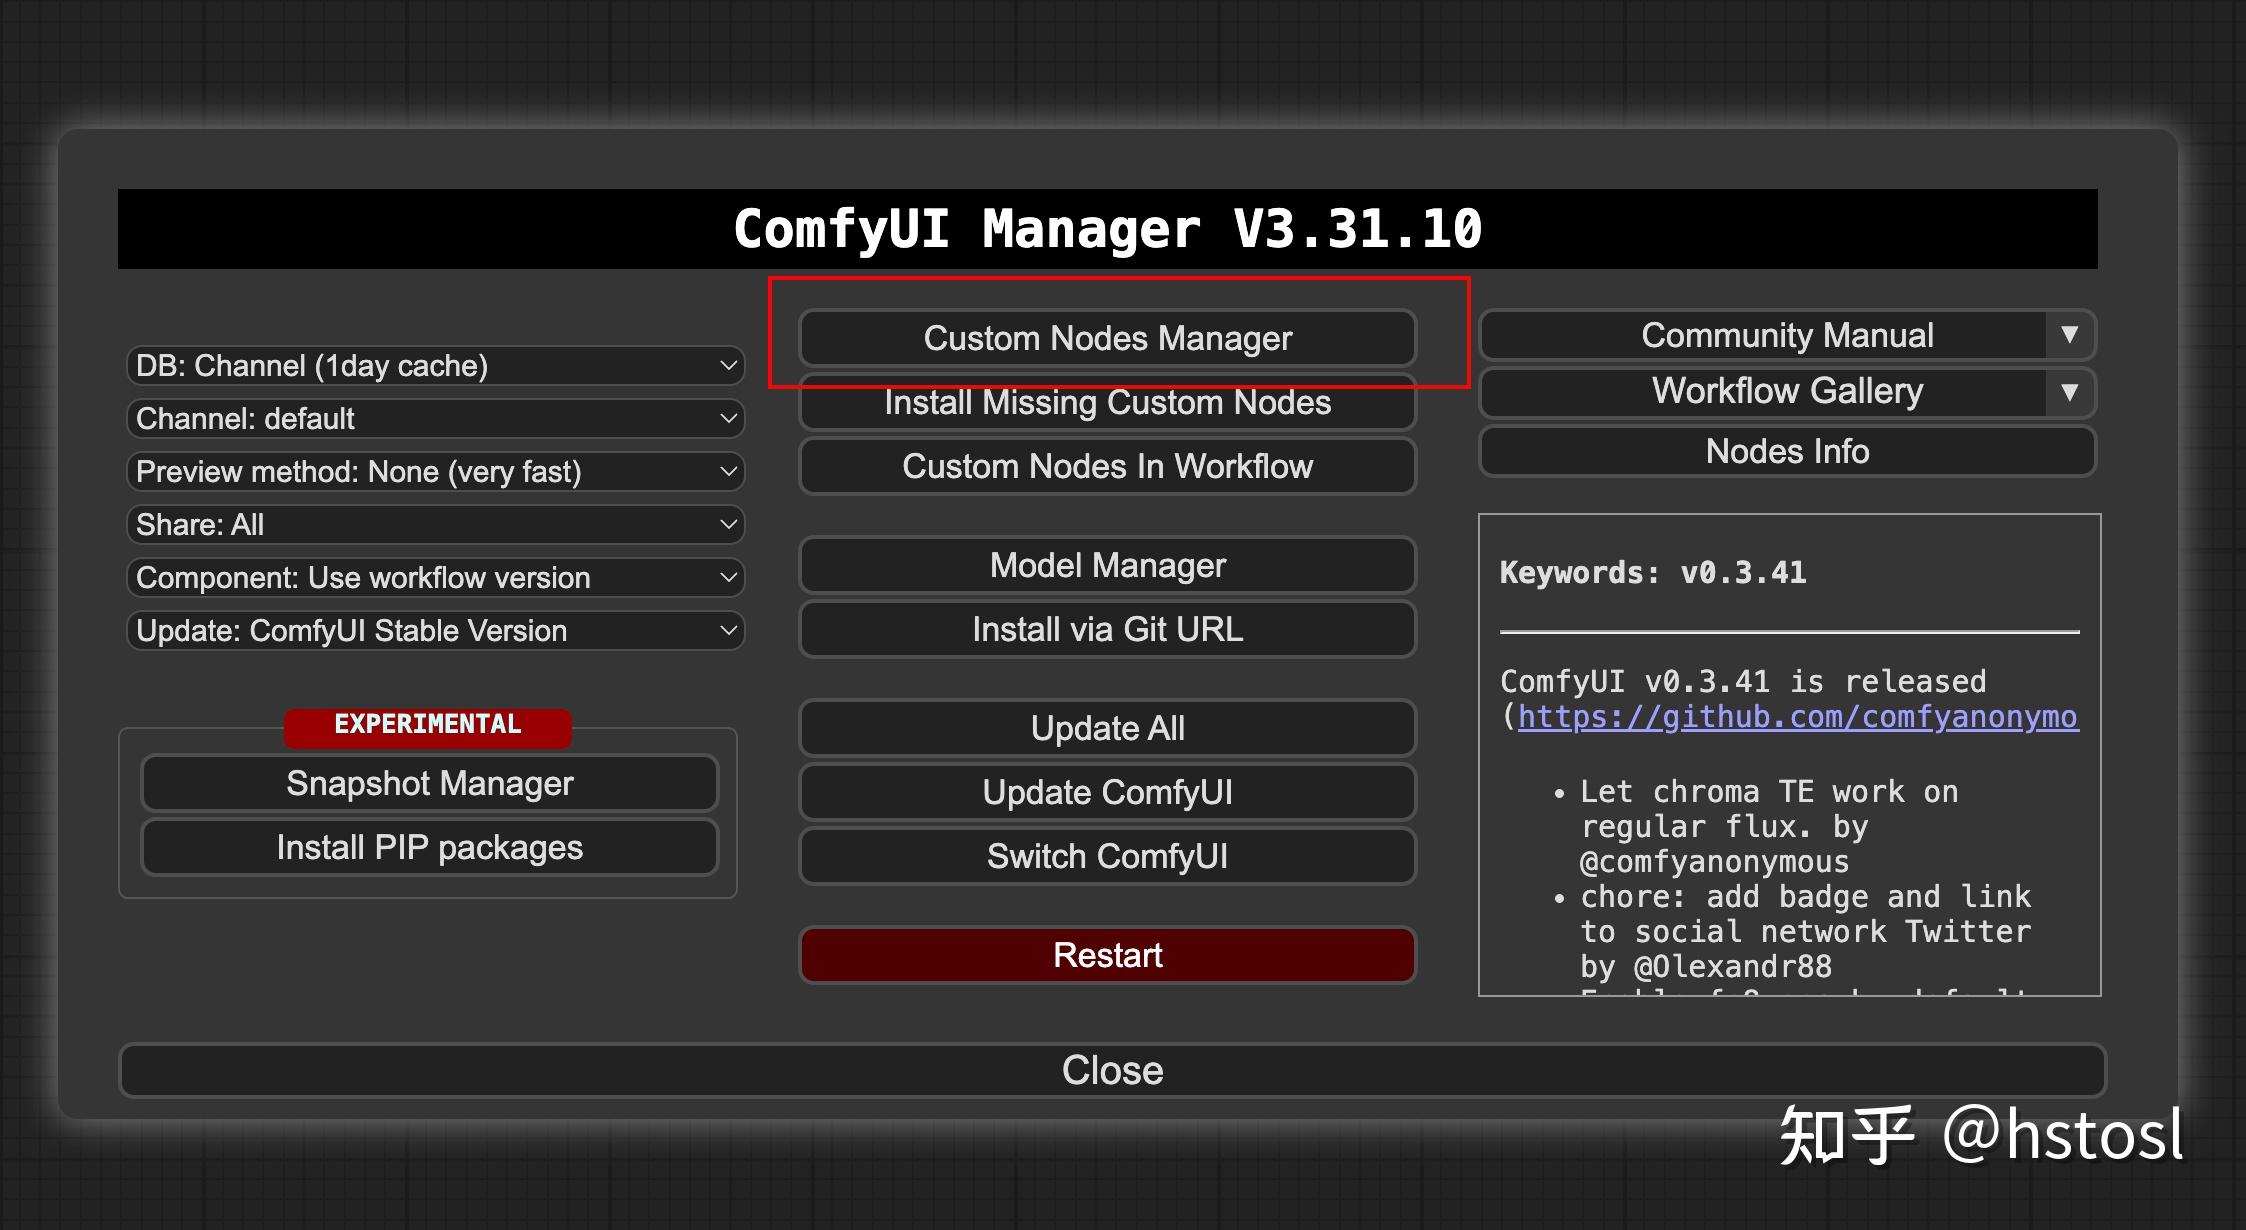Click Install PIP packages
The image size is (2246, 1230).
tap(430, 847)
